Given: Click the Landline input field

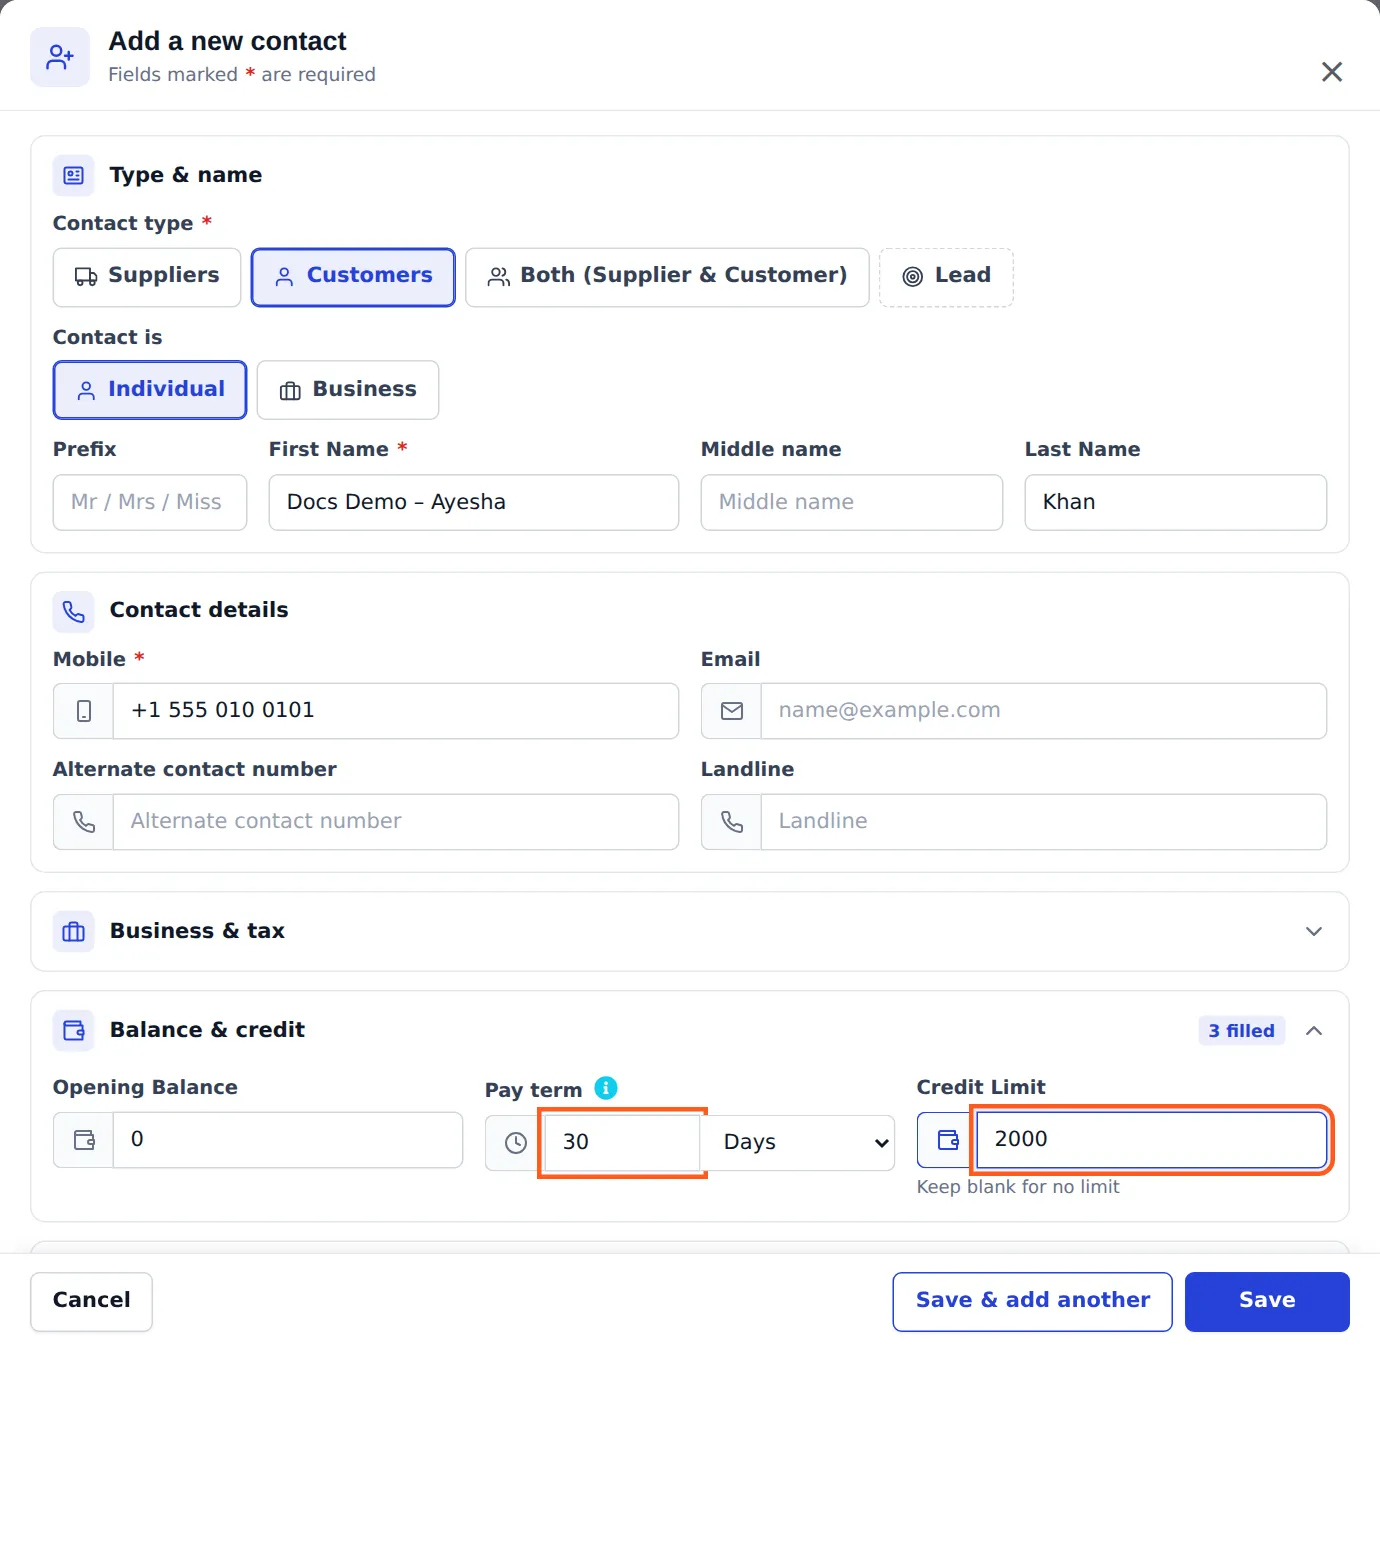Looking at the screenshot, I should pos(1044,822).
